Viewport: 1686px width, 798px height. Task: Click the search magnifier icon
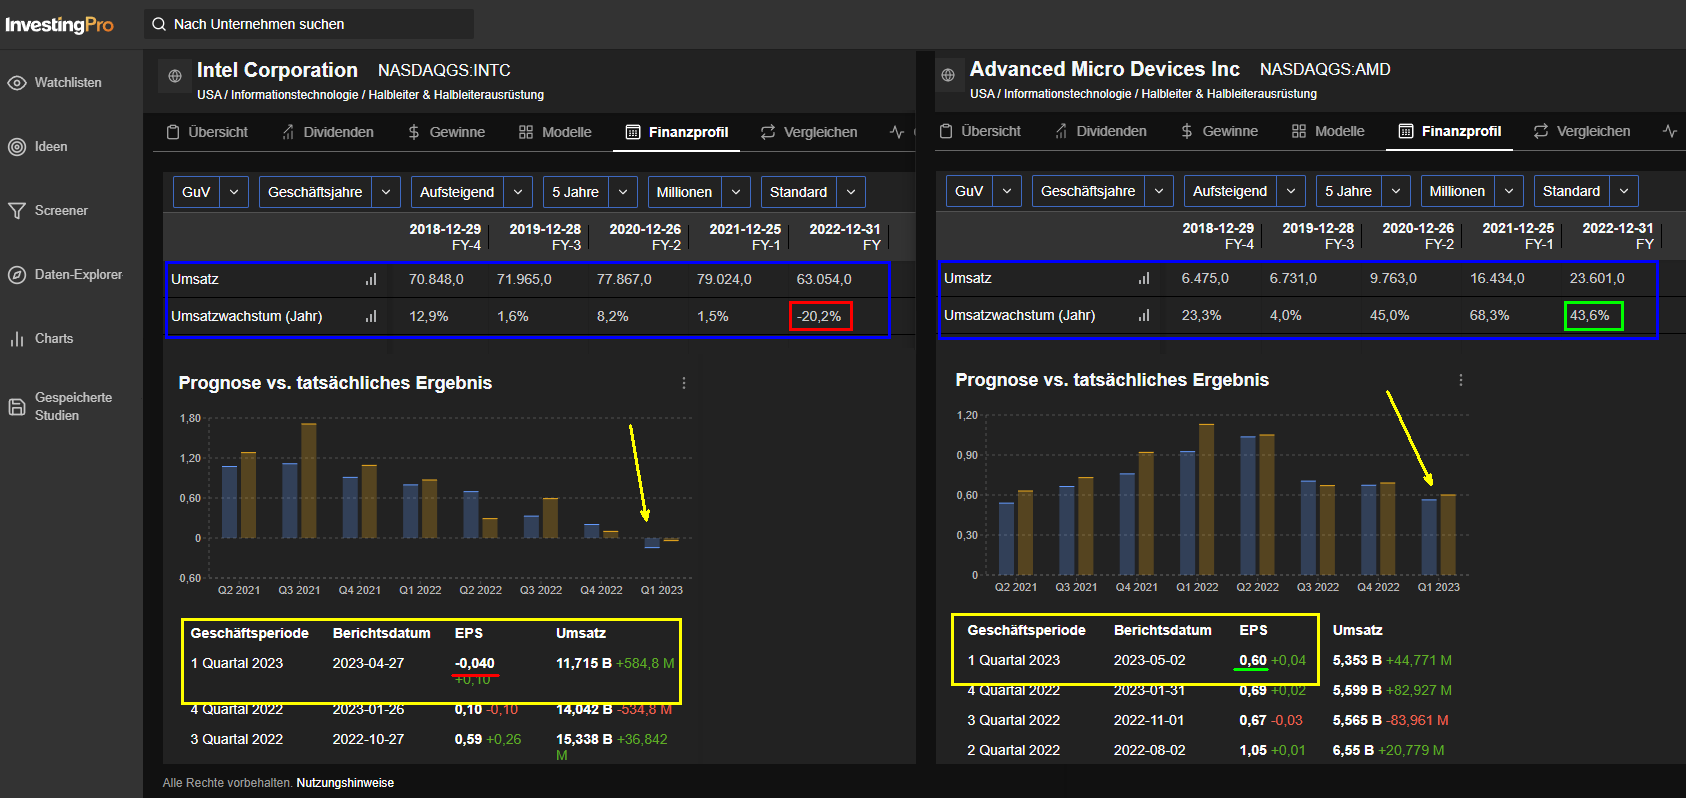pyautogui.click(x=159, y=24)
